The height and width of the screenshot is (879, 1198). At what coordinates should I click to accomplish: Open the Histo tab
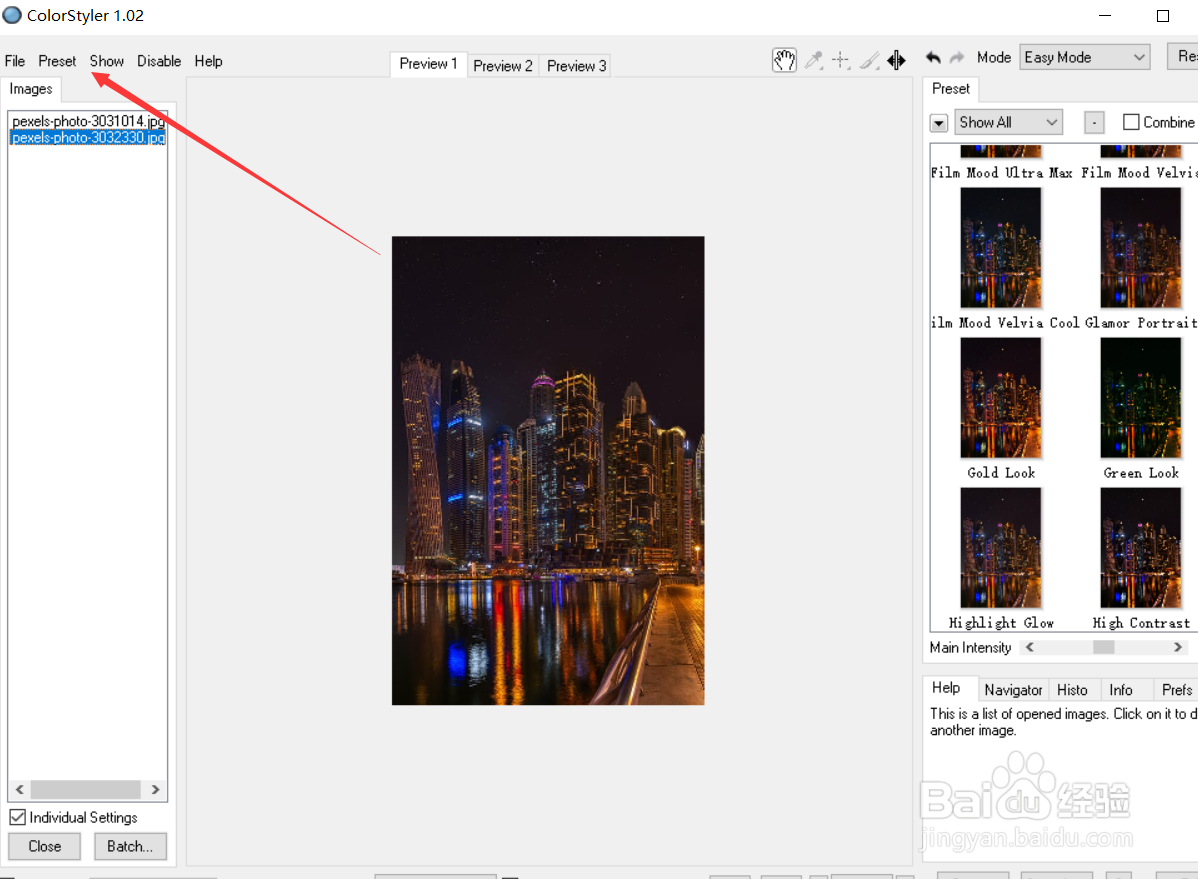[1072, 690]
